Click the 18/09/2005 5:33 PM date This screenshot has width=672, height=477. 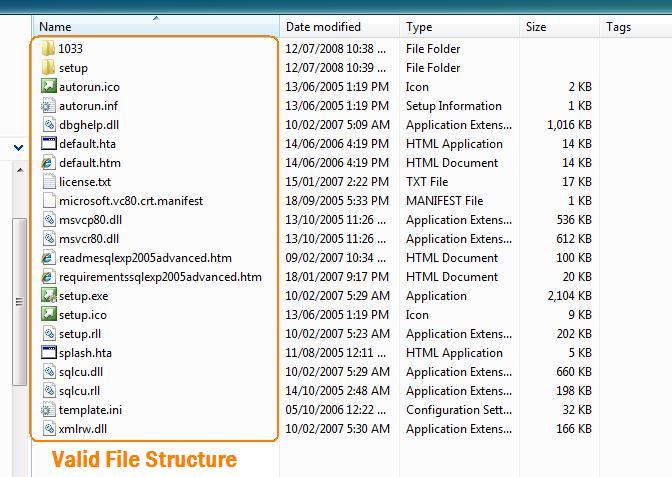click(337, 201)
